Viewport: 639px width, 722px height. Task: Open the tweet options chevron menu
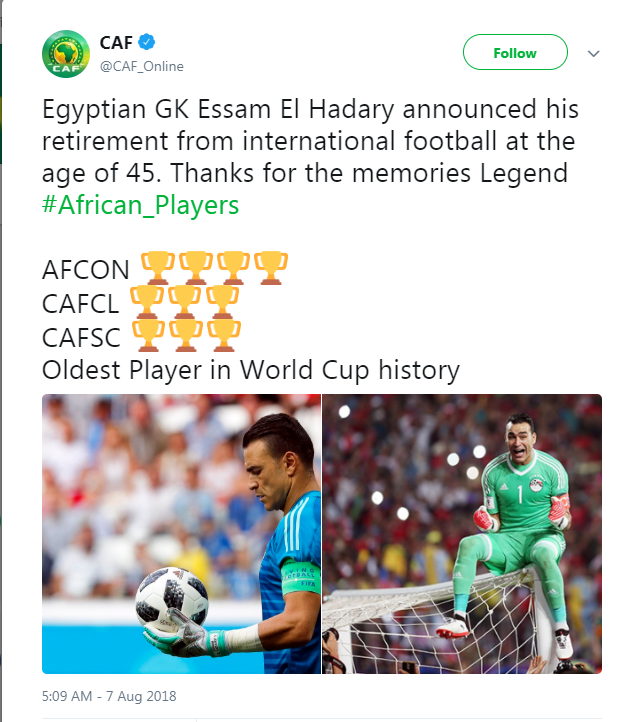[593, 53]
